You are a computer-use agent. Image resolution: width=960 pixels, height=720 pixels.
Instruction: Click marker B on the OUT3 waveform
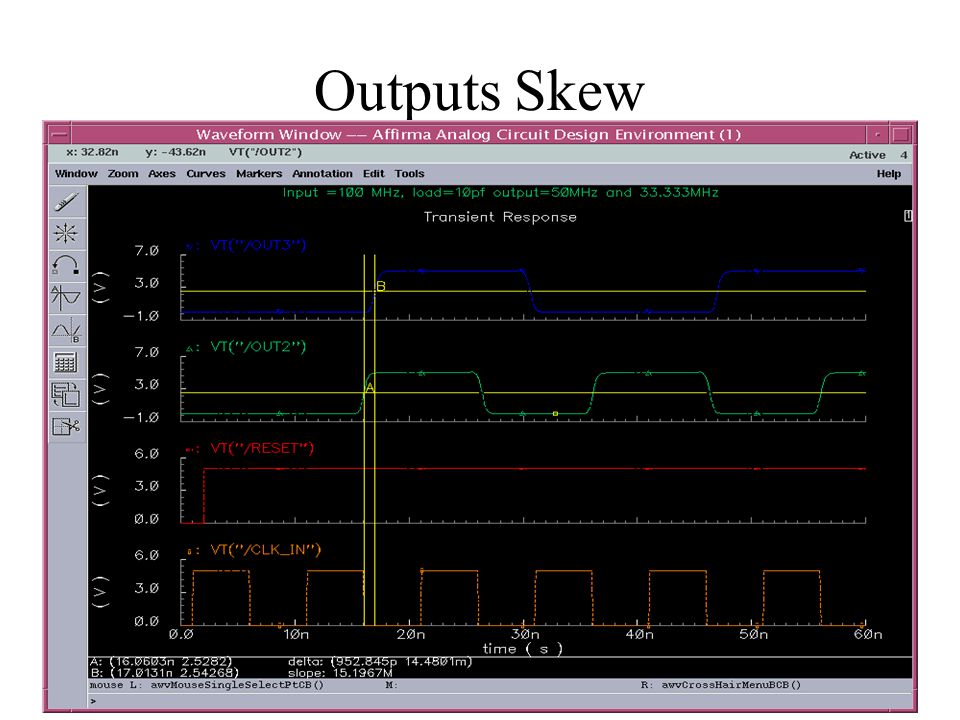pyautogui.click(x=380, y=287)
